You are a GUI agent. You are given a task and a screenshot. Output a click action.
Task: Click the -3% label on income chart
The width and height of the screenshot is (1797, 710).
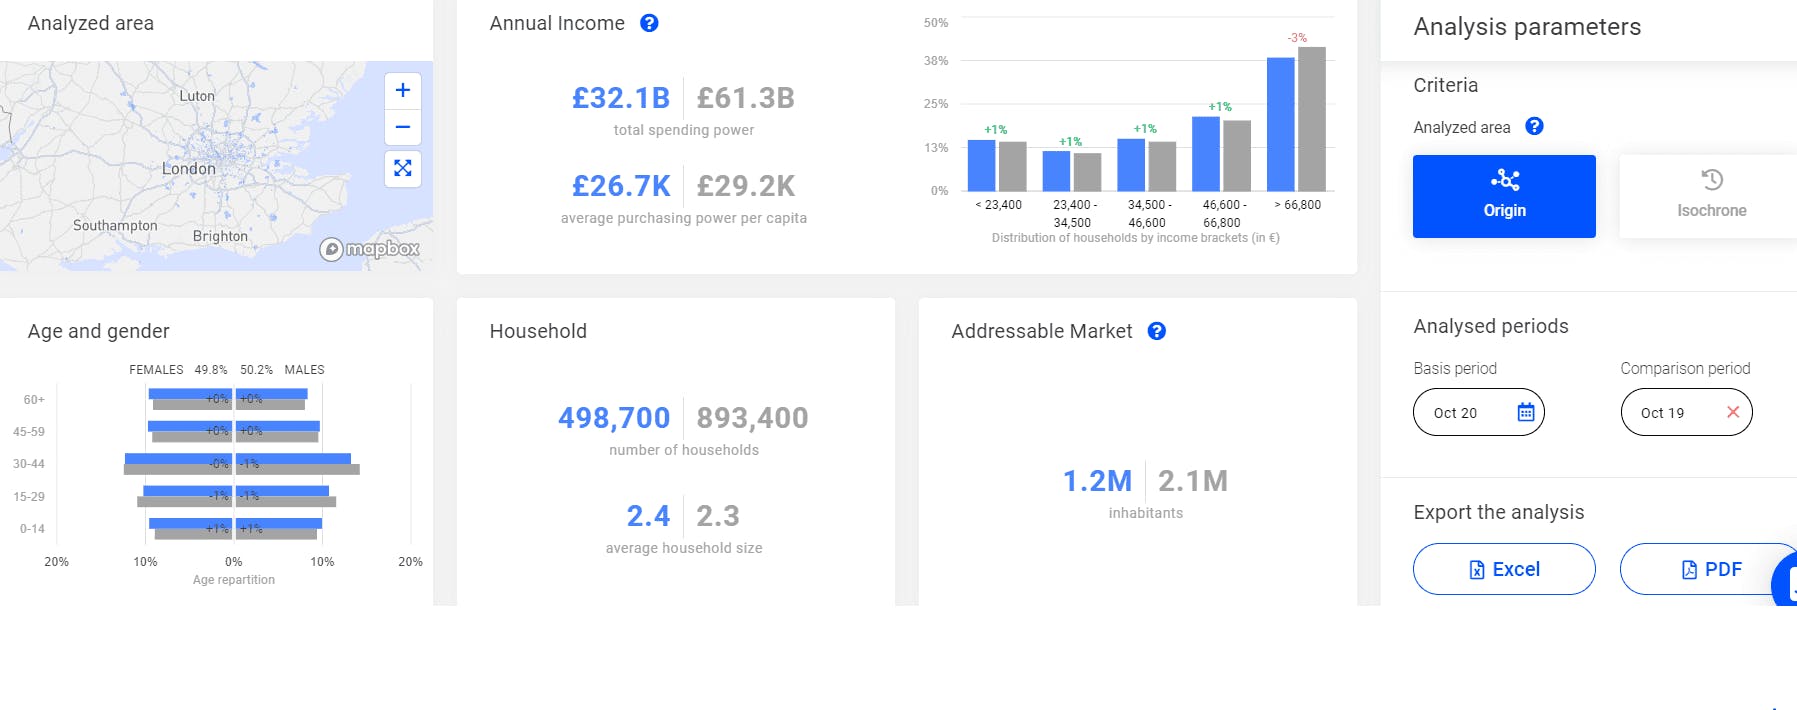[1297, 37]
